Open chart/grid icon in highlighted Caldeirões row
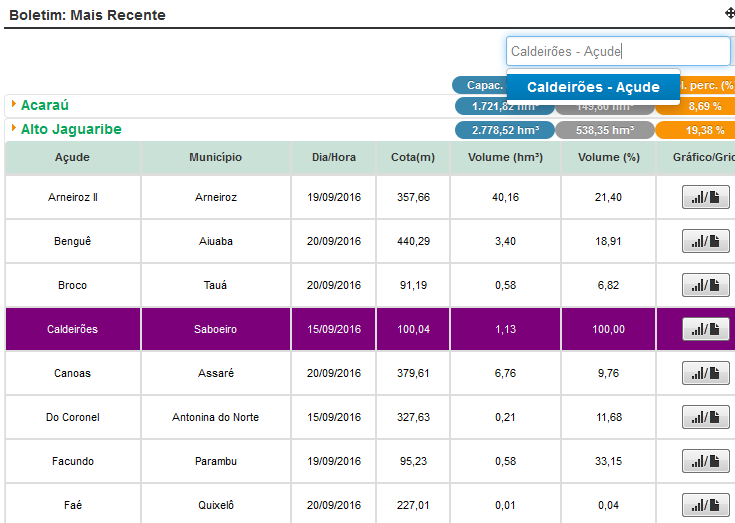This screenshot has height=523, width=735. (706, 329)
